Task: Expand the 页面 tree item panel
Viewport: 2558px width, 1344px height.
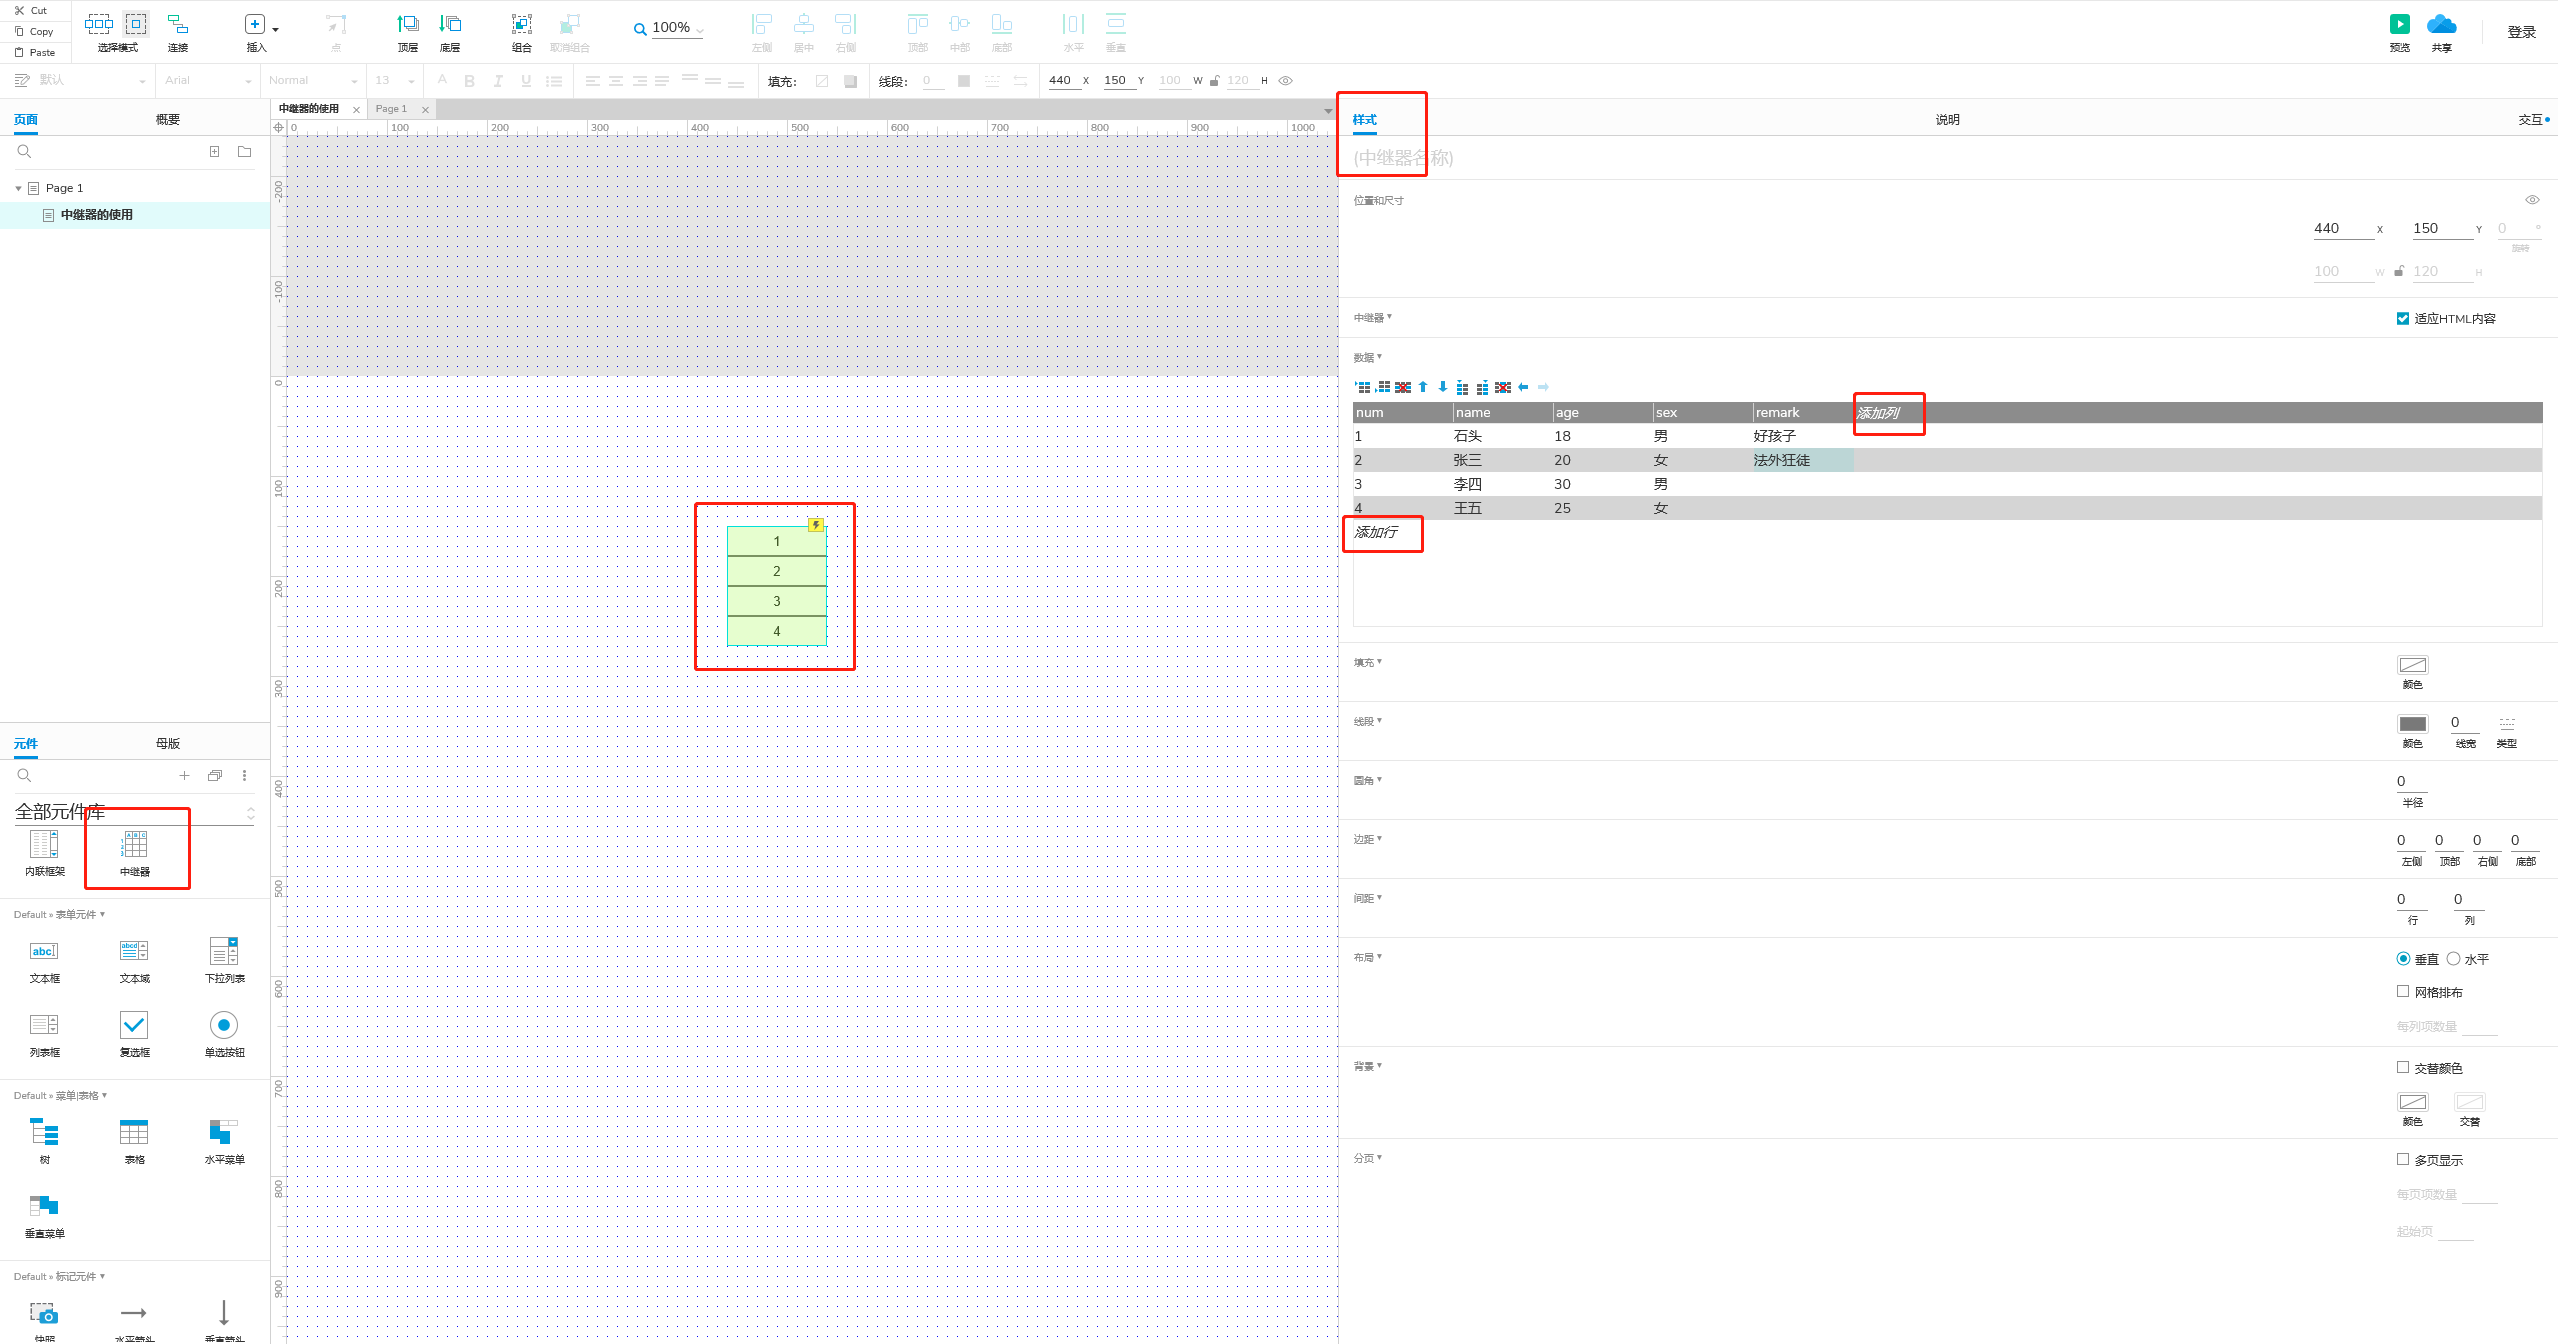Action: pos(19,186)
